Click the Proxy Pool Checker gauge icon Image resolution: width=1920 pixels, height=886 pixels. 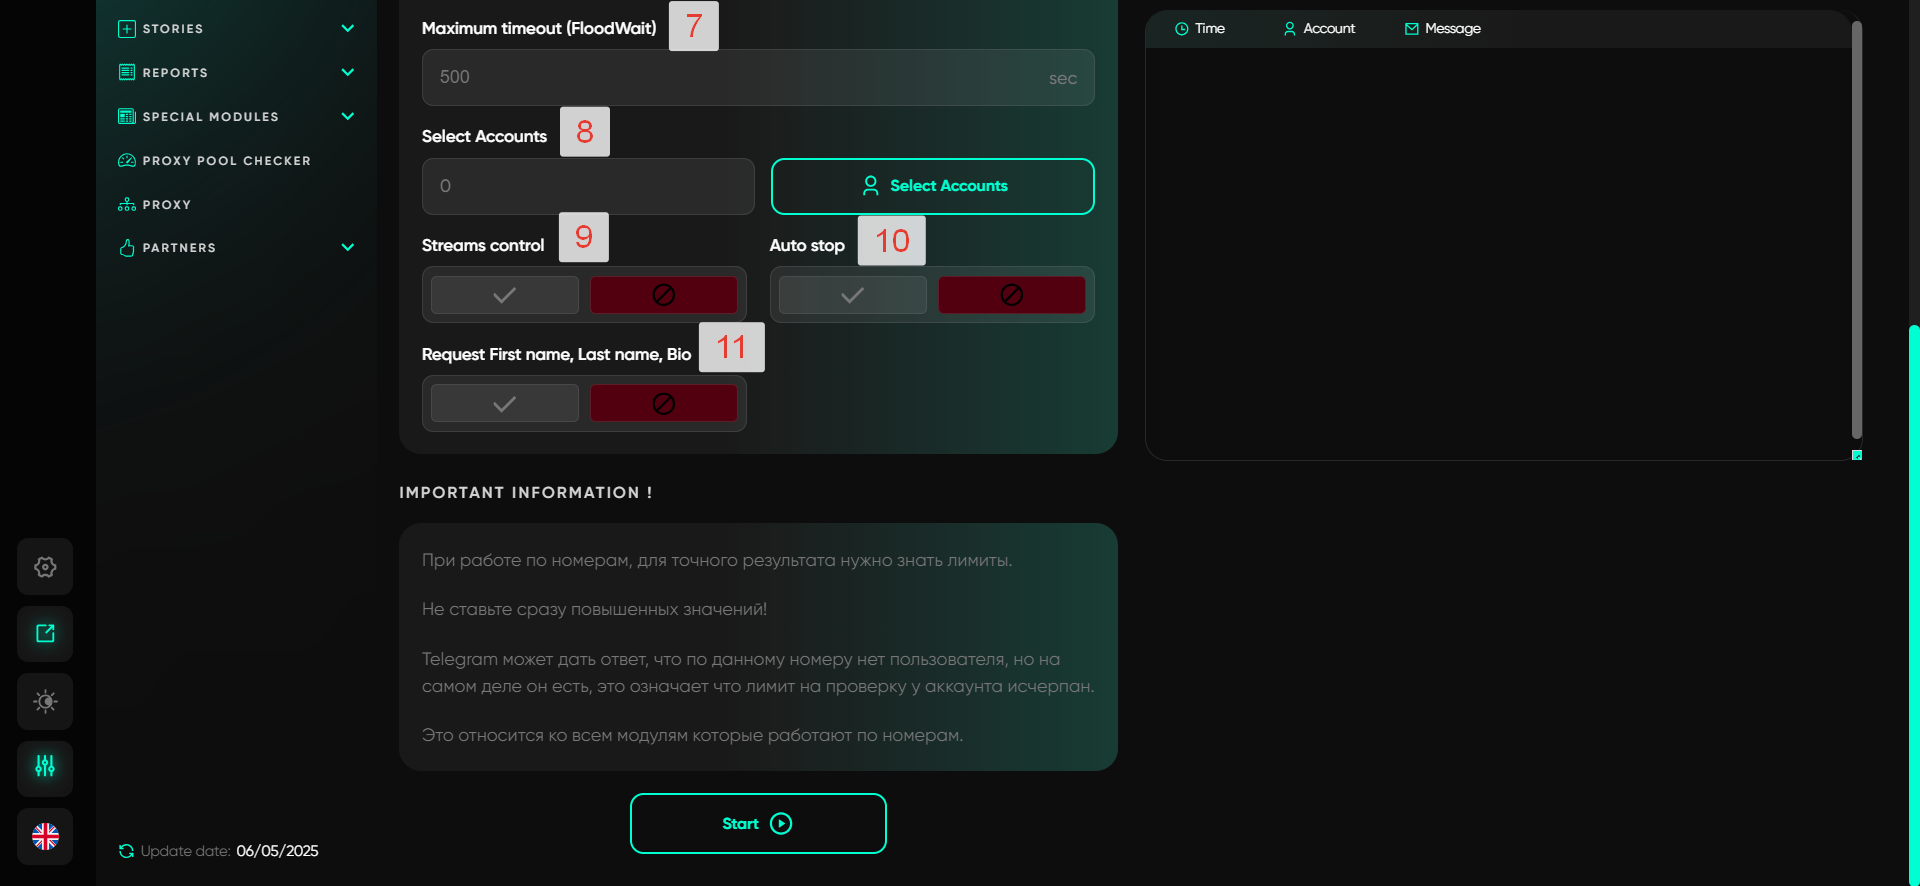[127, 161]
